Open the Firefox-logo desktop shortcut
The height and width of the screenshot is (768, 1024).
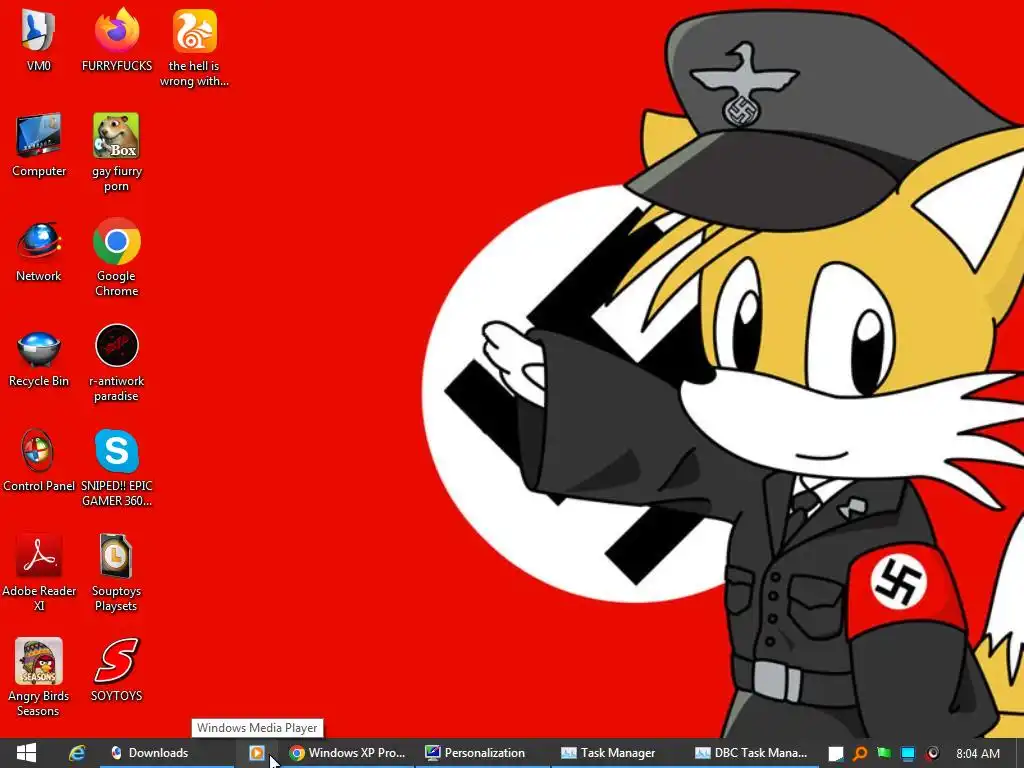[x=117, y=40]
